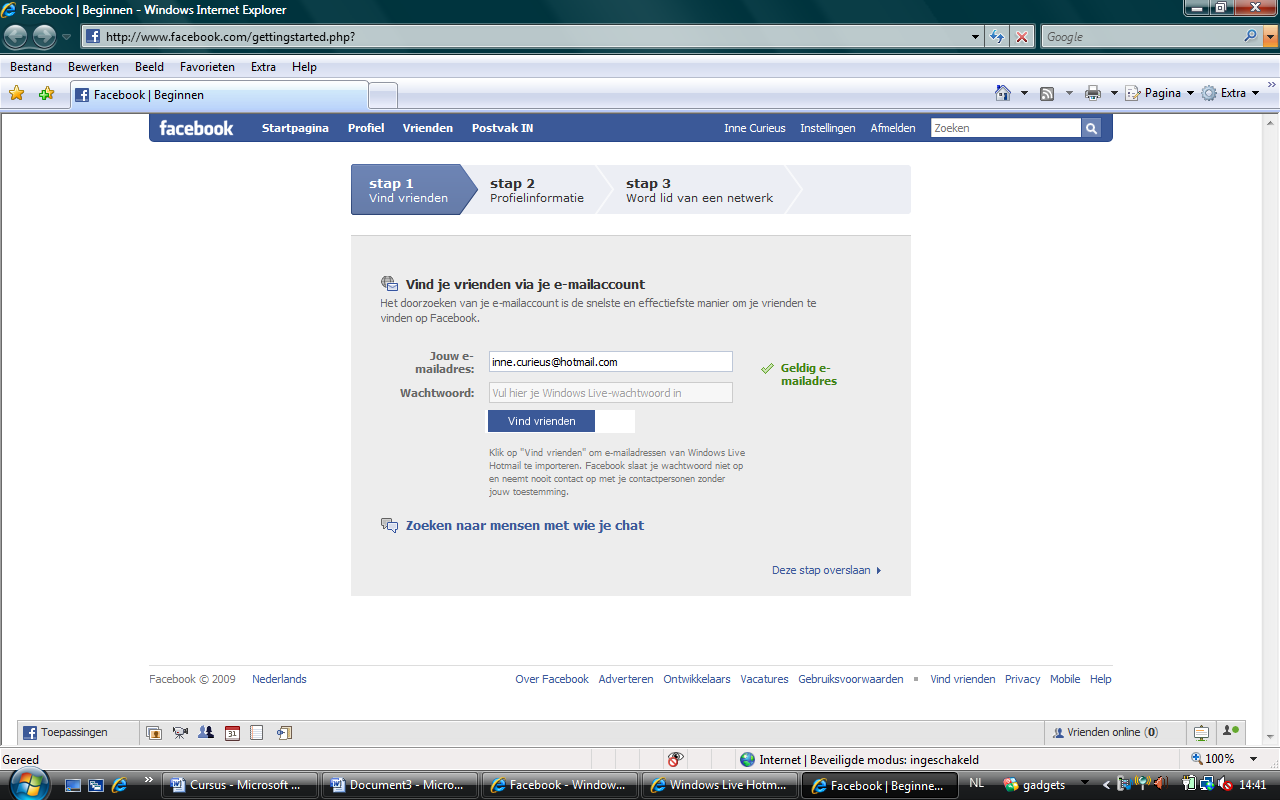Click the Vind vrienden button
1280x800 pixels.
click(x=541, y=421)
